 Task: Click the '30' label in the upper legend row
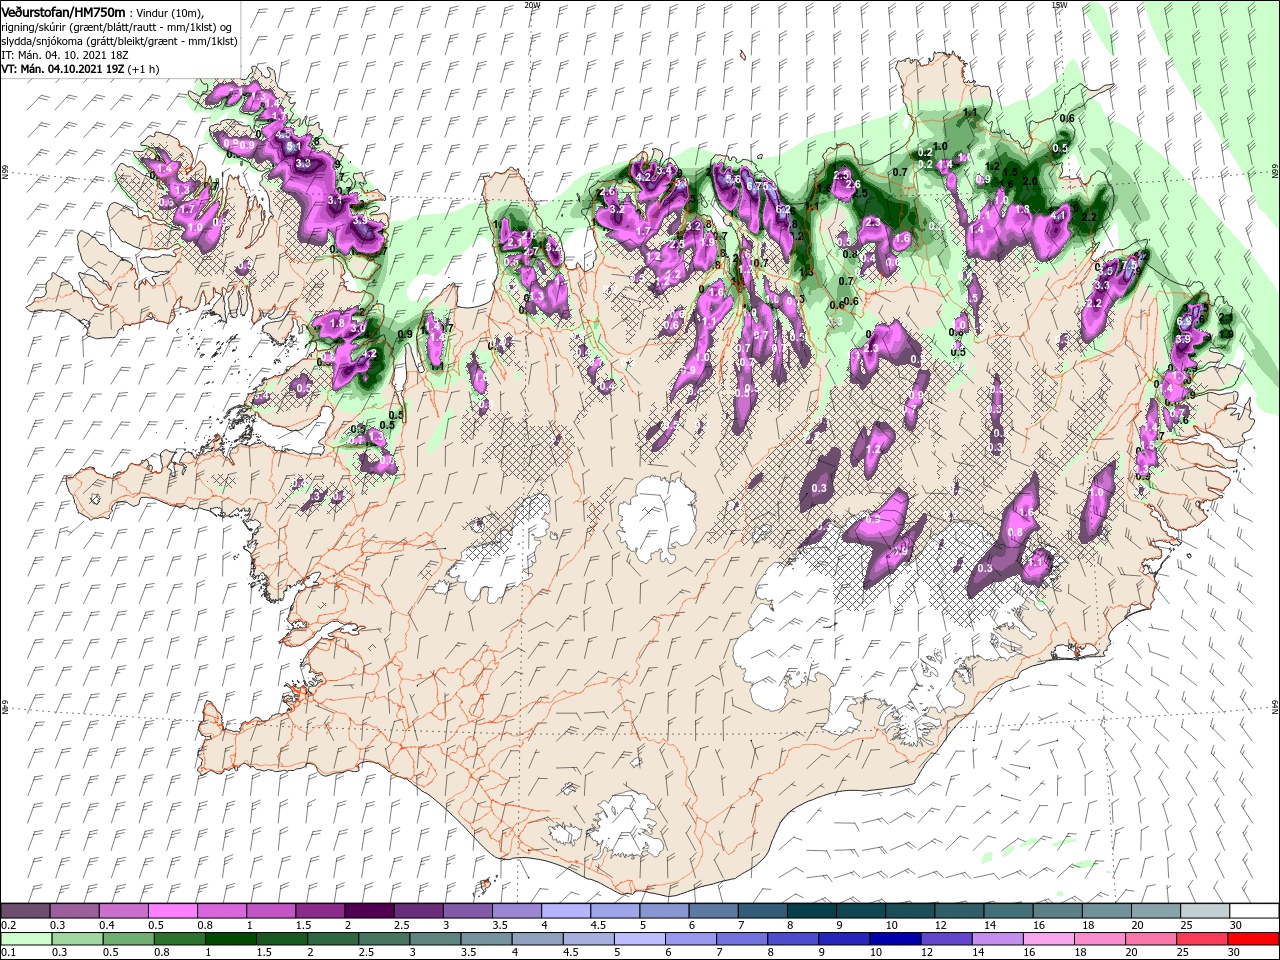1234,925
